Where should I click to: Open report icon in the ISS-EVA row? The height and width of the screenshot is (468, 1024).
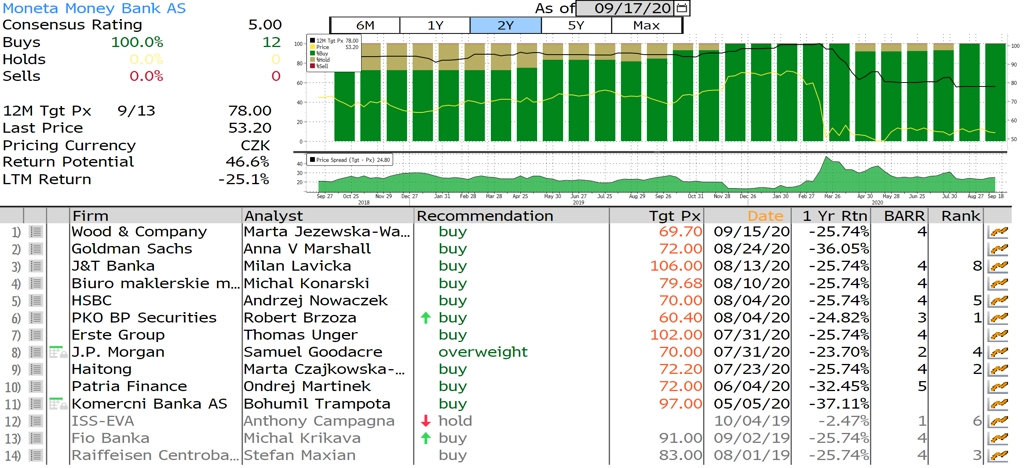36,421
